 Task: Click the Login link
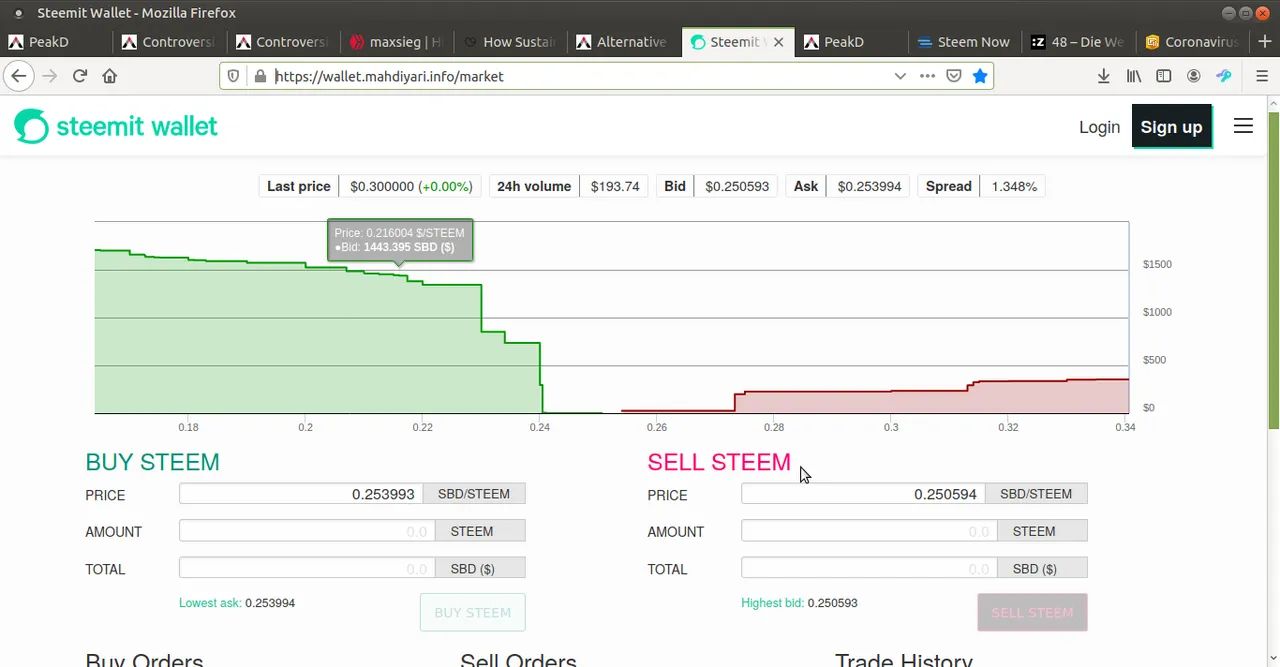pos(1099,127)
